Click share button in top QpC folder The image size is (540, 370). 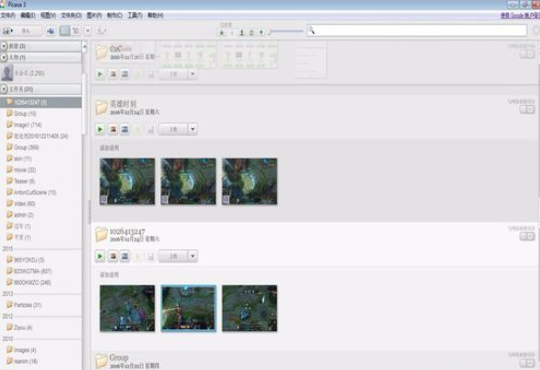(173, 74)
